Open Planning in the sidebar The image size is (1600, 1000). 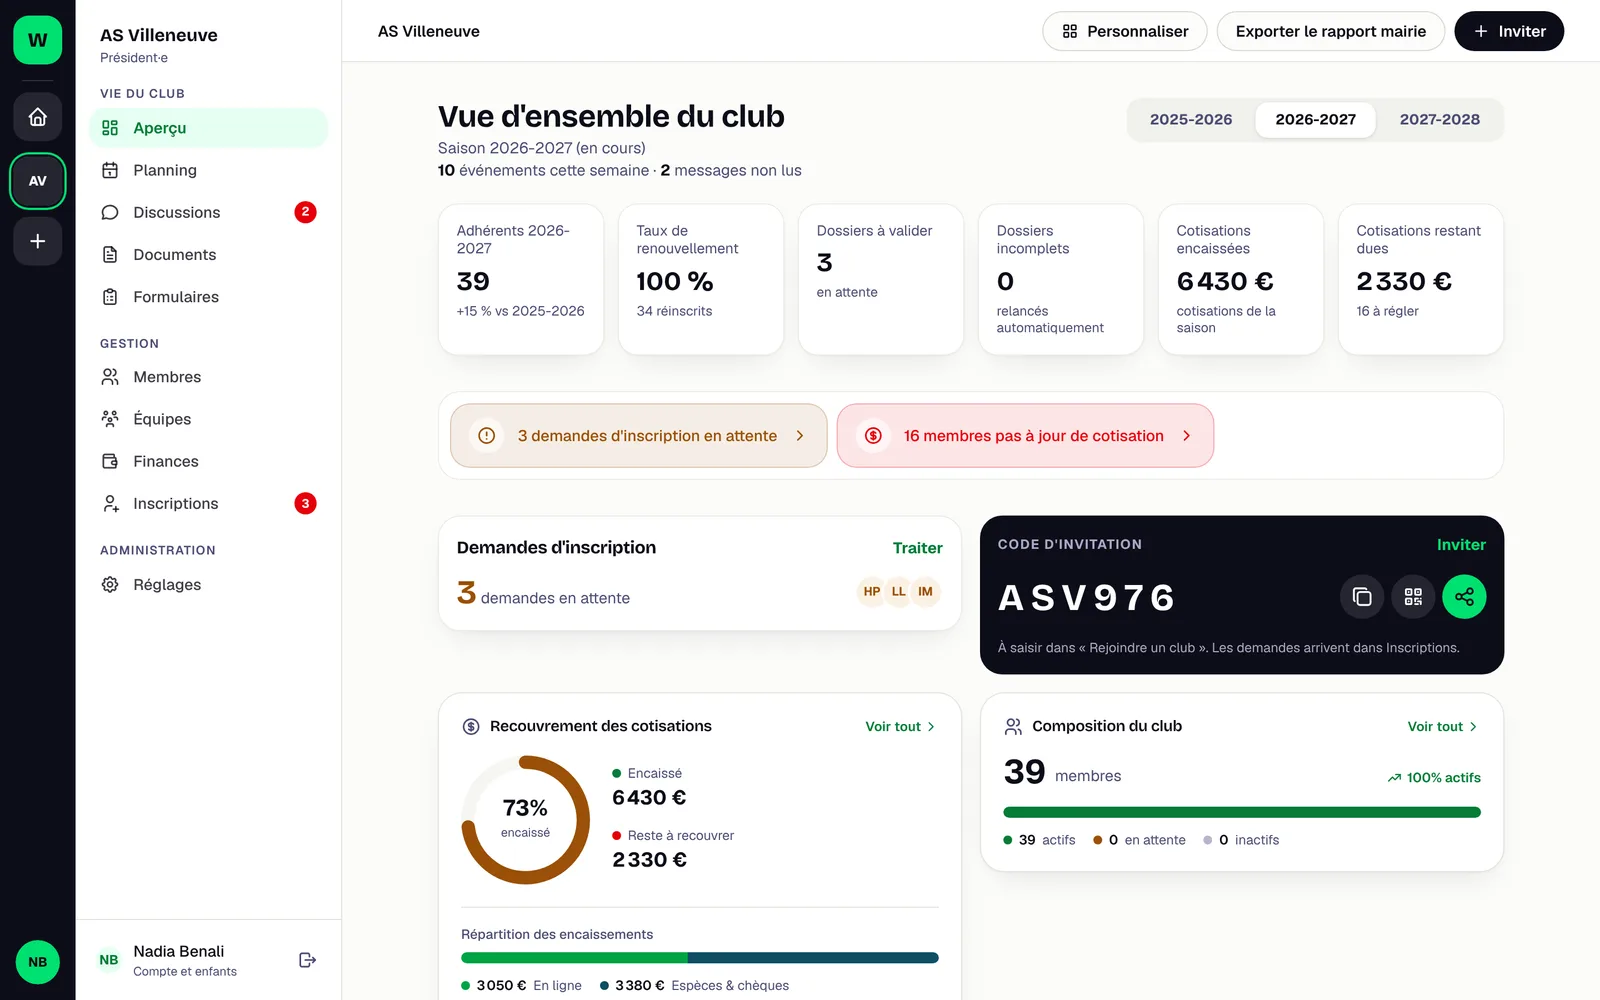[209, 170]
